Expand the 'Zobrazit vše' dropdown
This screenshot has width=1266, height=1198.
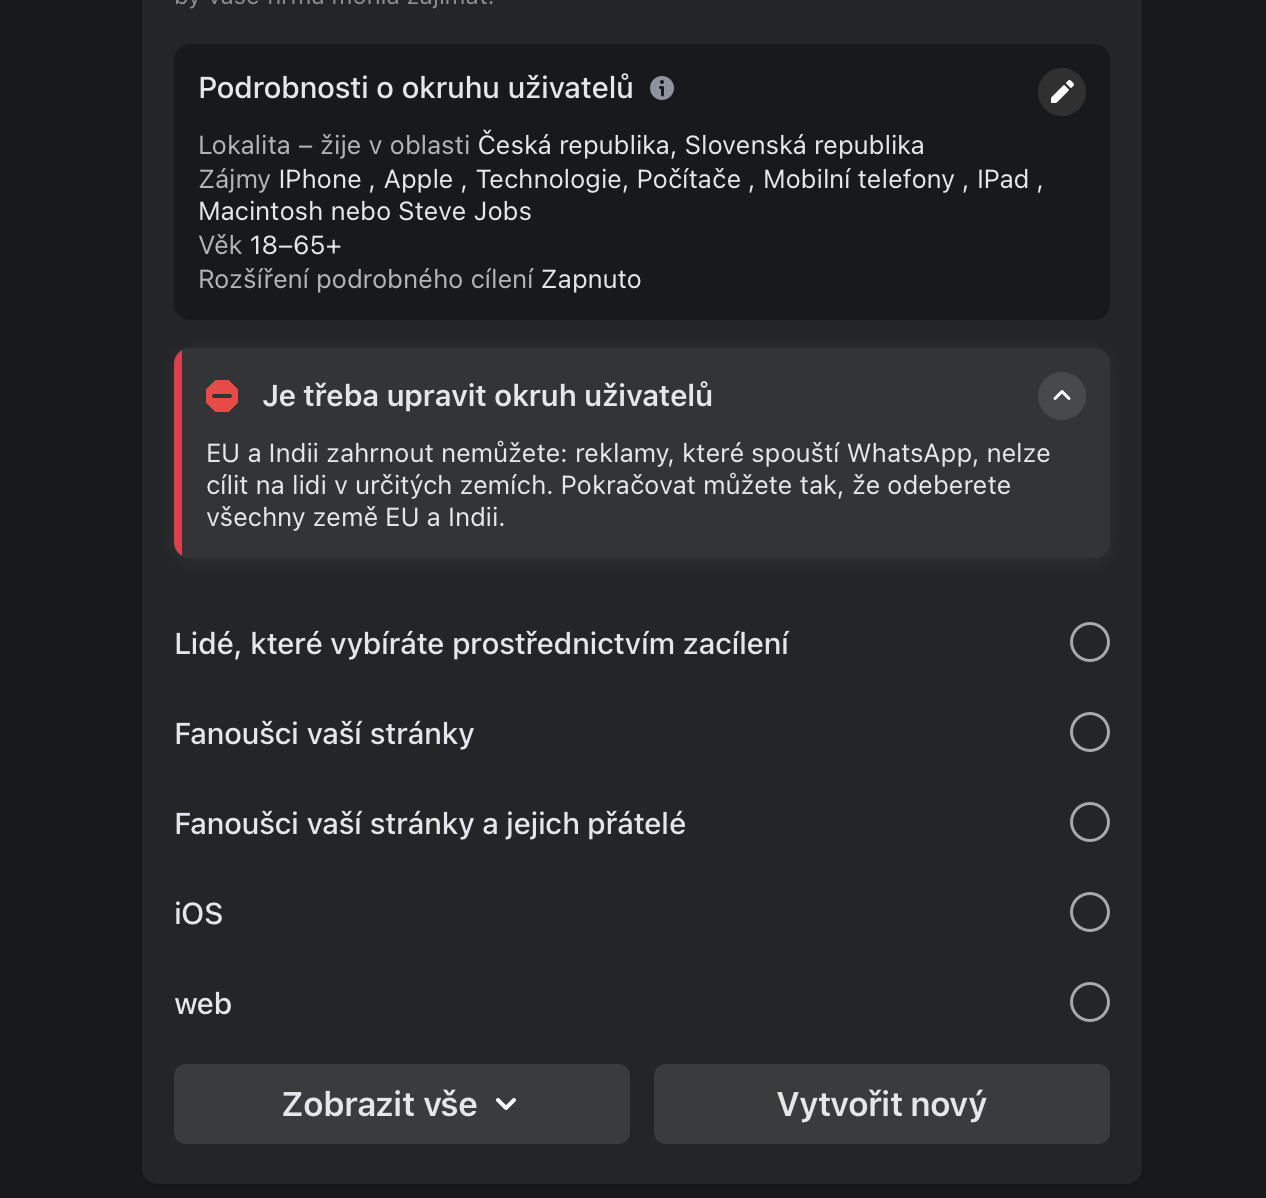point(401,1104)
